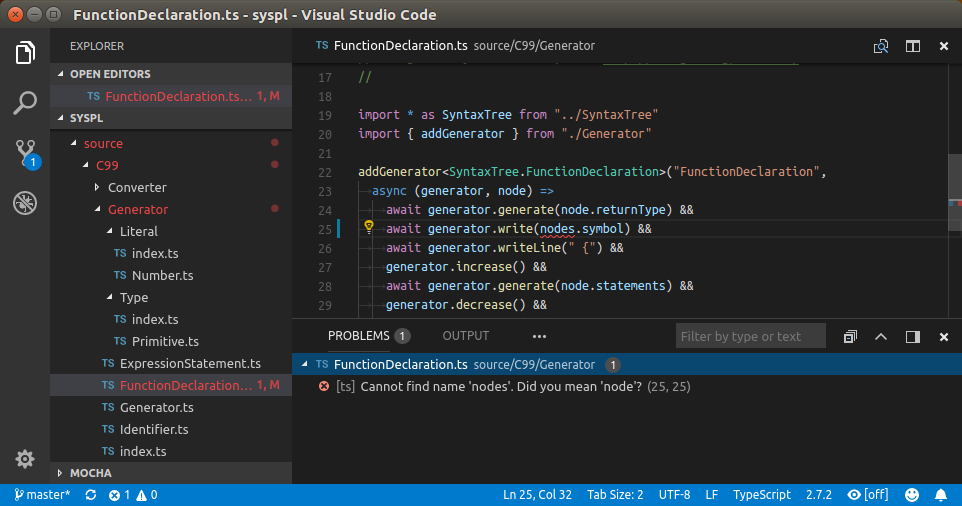Maximize the panel with chevron up
This screenshot has width=962, height=506.
click(881, 336)
